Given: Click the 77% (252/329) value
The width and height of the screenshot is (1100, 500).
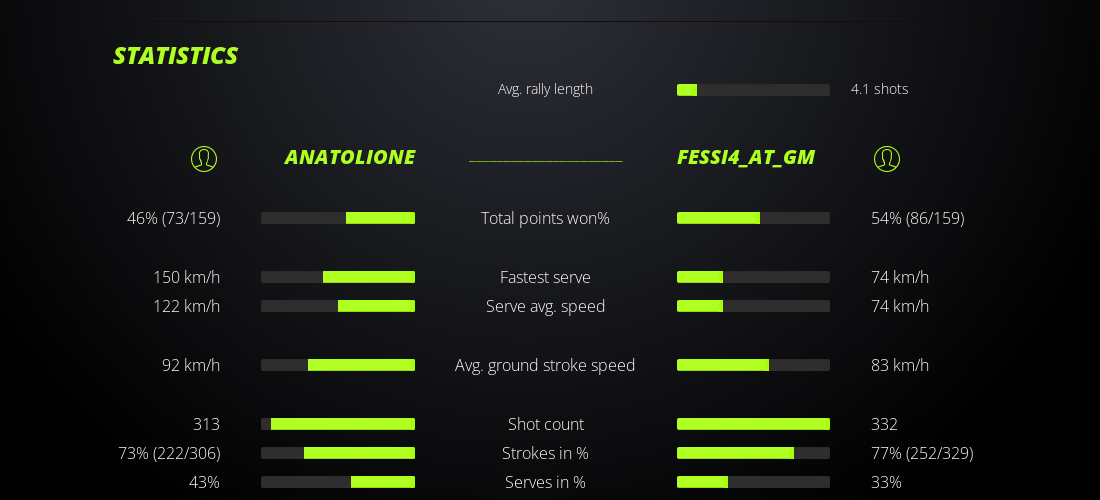Looking at the screenshot, I should point(922,453).
